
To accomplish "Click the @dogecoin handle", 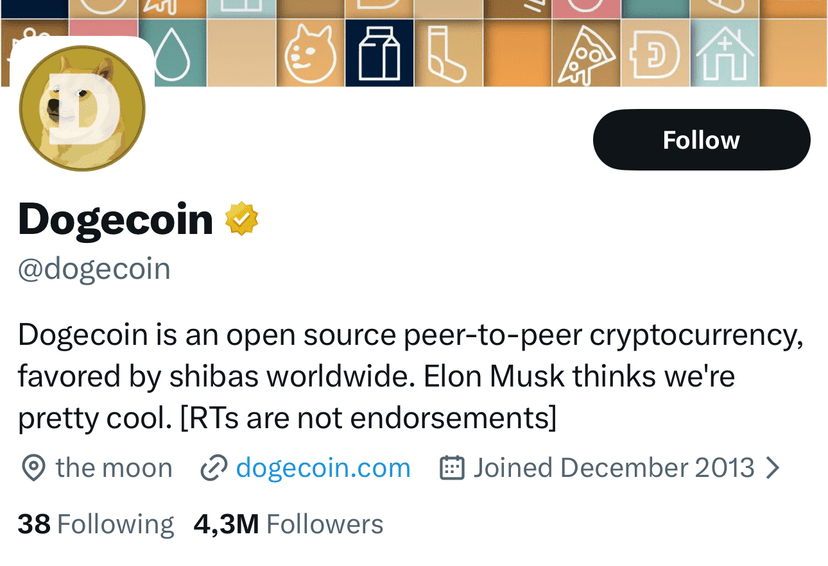I will pos(94,269).
